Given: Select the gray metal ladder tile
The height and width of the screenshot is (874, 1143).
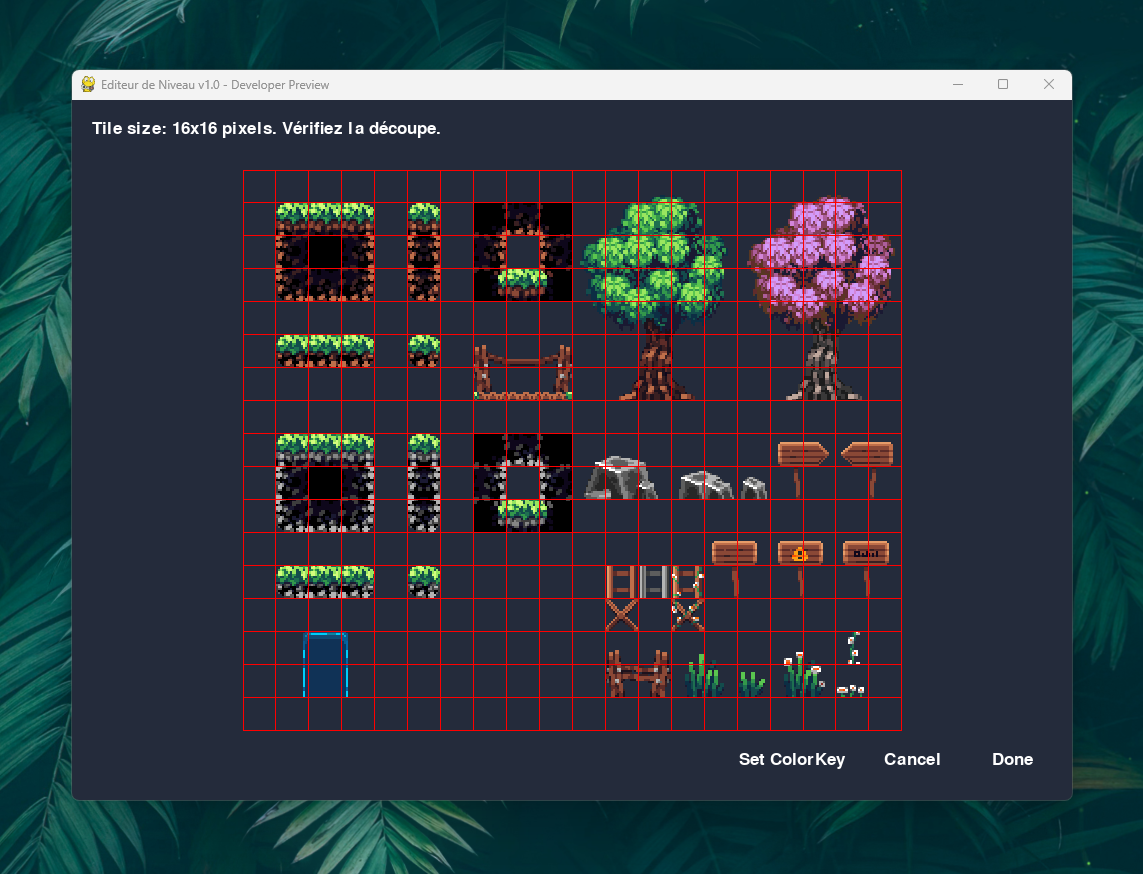Looking at the screenshot, I should [655, 582].
